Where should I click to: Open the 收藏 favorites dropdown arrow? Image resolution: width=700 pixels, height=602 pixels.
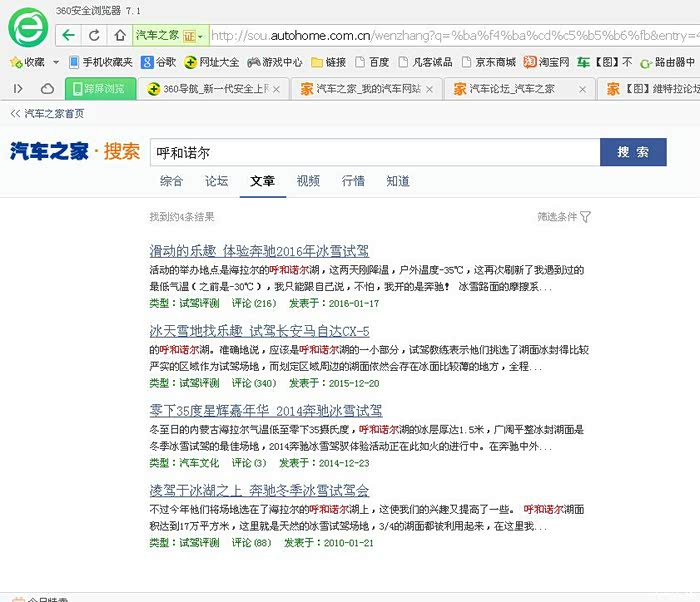(x=54, y=62)
